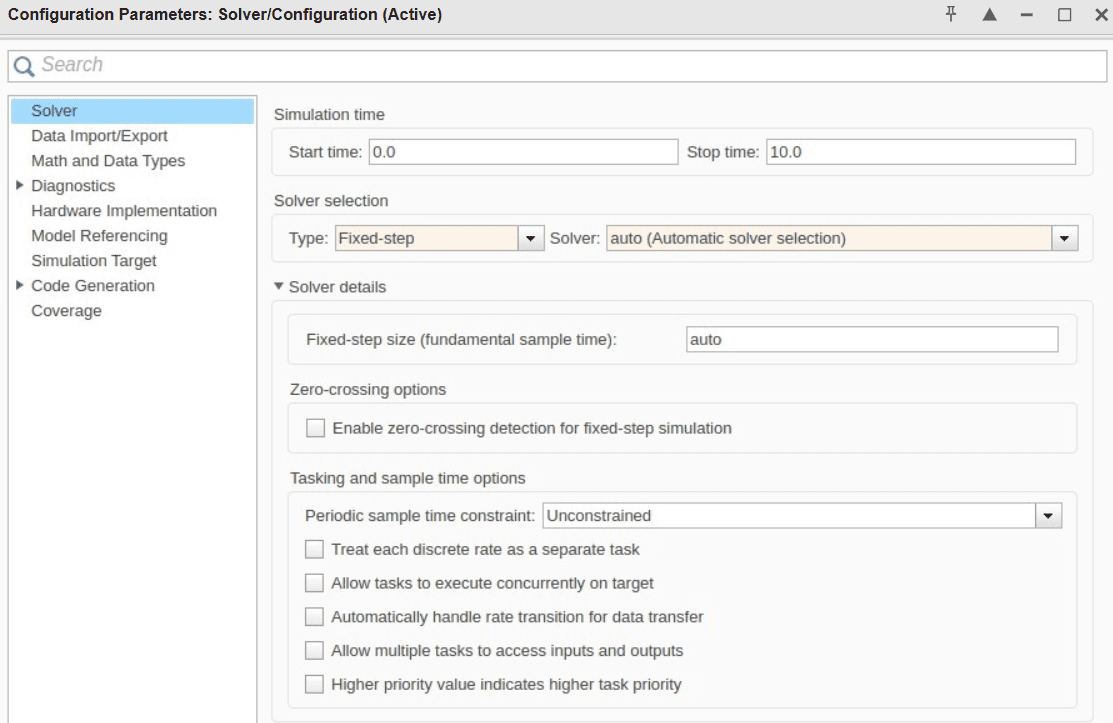Click the up-arrow icon in title bar
Image resolution: width=1113 pixels, height=723 pixels.
pos(990,15)
